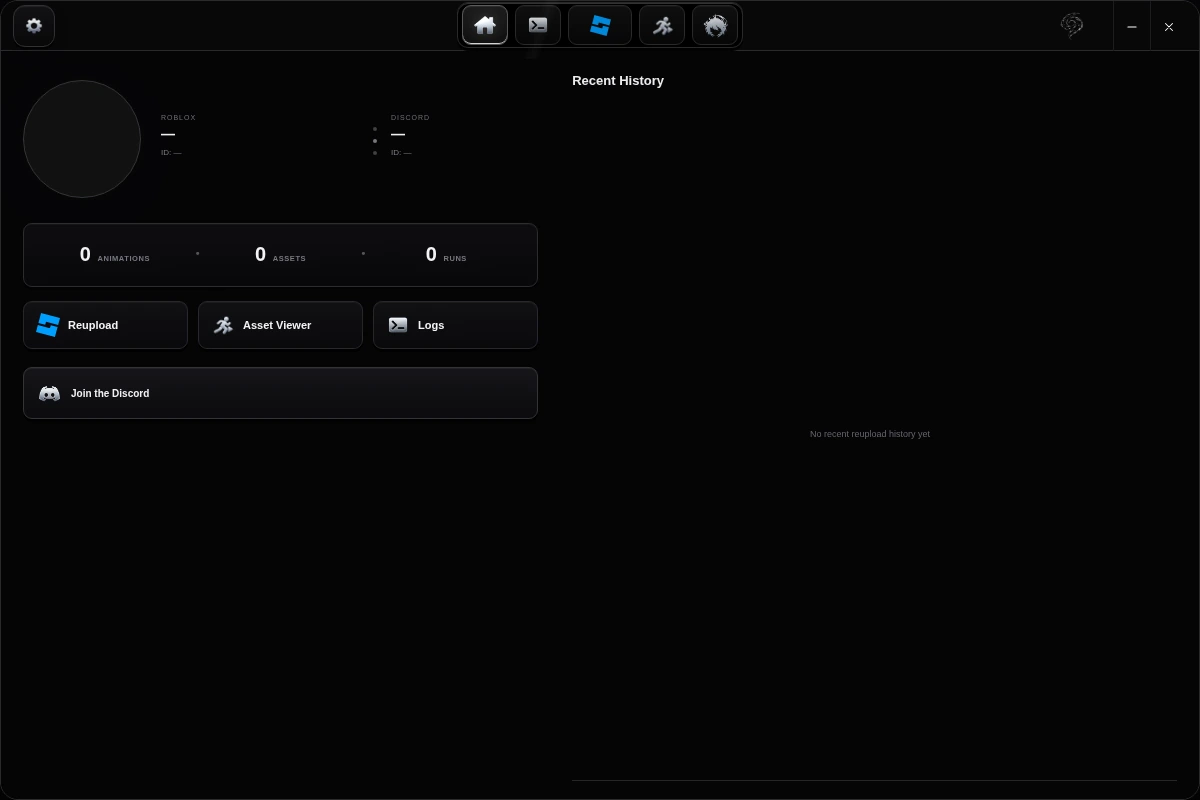
Task: Click the terminal icon in Logs button
Action: click(x=398, y=325)
